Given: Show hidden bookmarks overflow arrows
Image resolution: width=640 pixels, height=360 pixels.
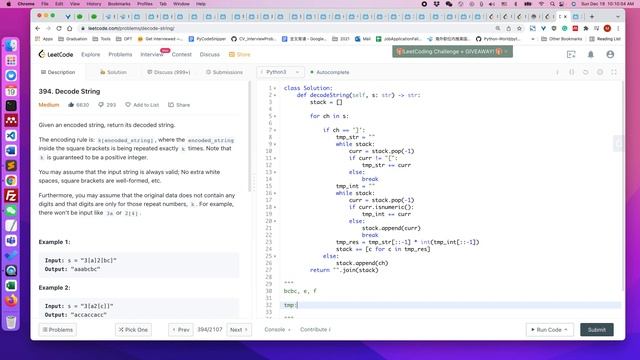Looking at the screenshot, I should 533,39.
